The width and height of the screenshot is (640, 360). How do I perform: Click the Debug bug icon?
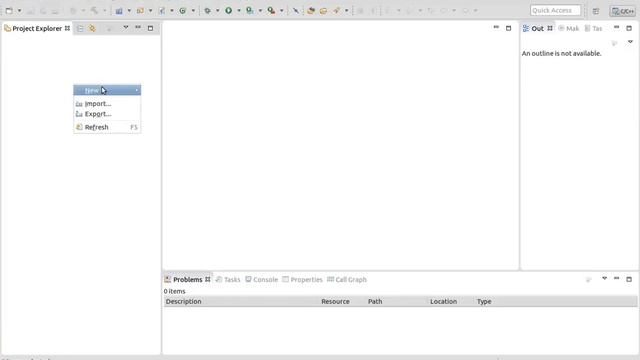pos(208,11)
